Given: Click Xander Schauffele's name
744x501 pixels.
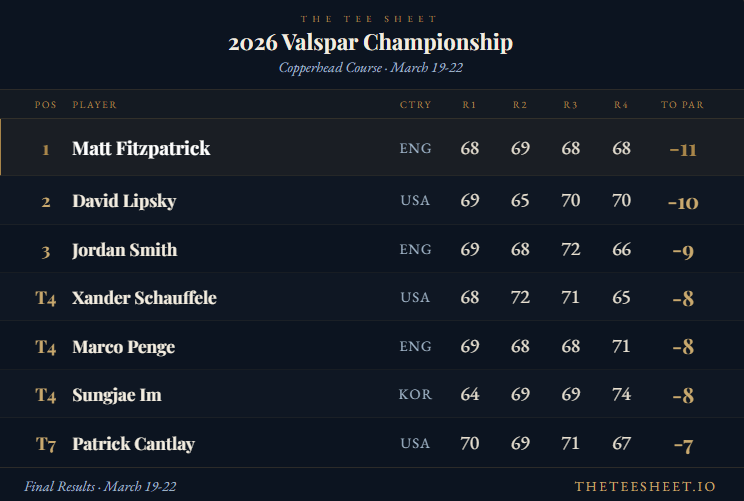Looking at the screenshot, I should tap(144, 298).
